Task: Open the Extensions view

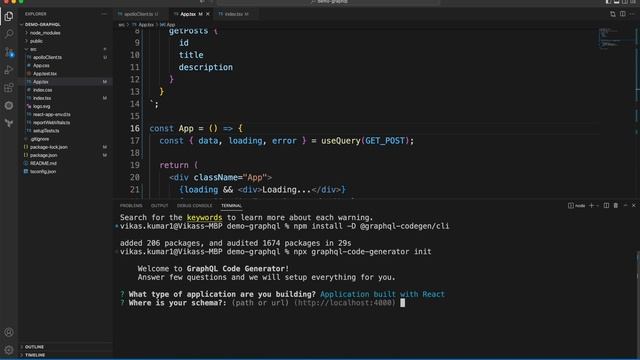Action: coord(9,88)
